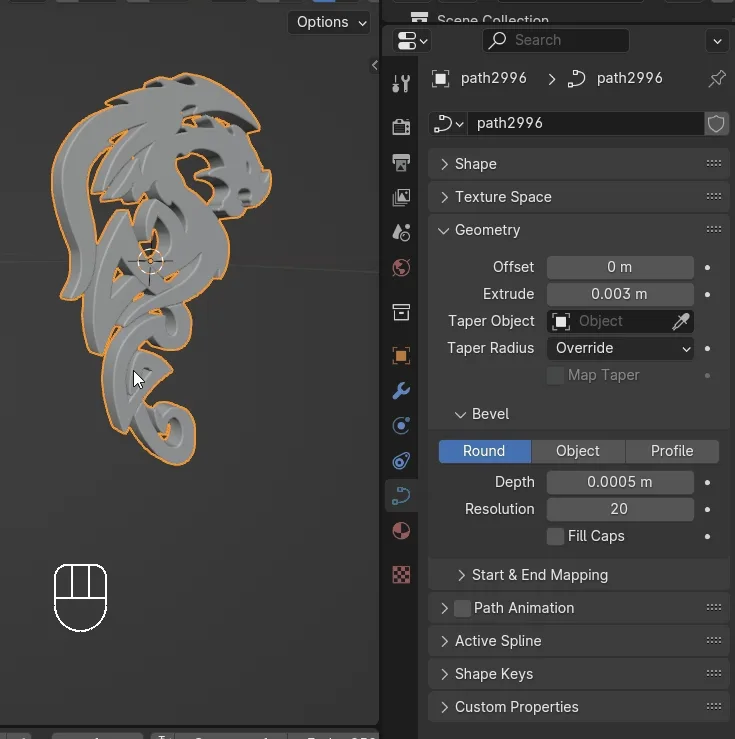Expand Start & End Mapping subpanel
Image resolution: width=735 pixels, height=739 pixels.
tap(461, 575)
